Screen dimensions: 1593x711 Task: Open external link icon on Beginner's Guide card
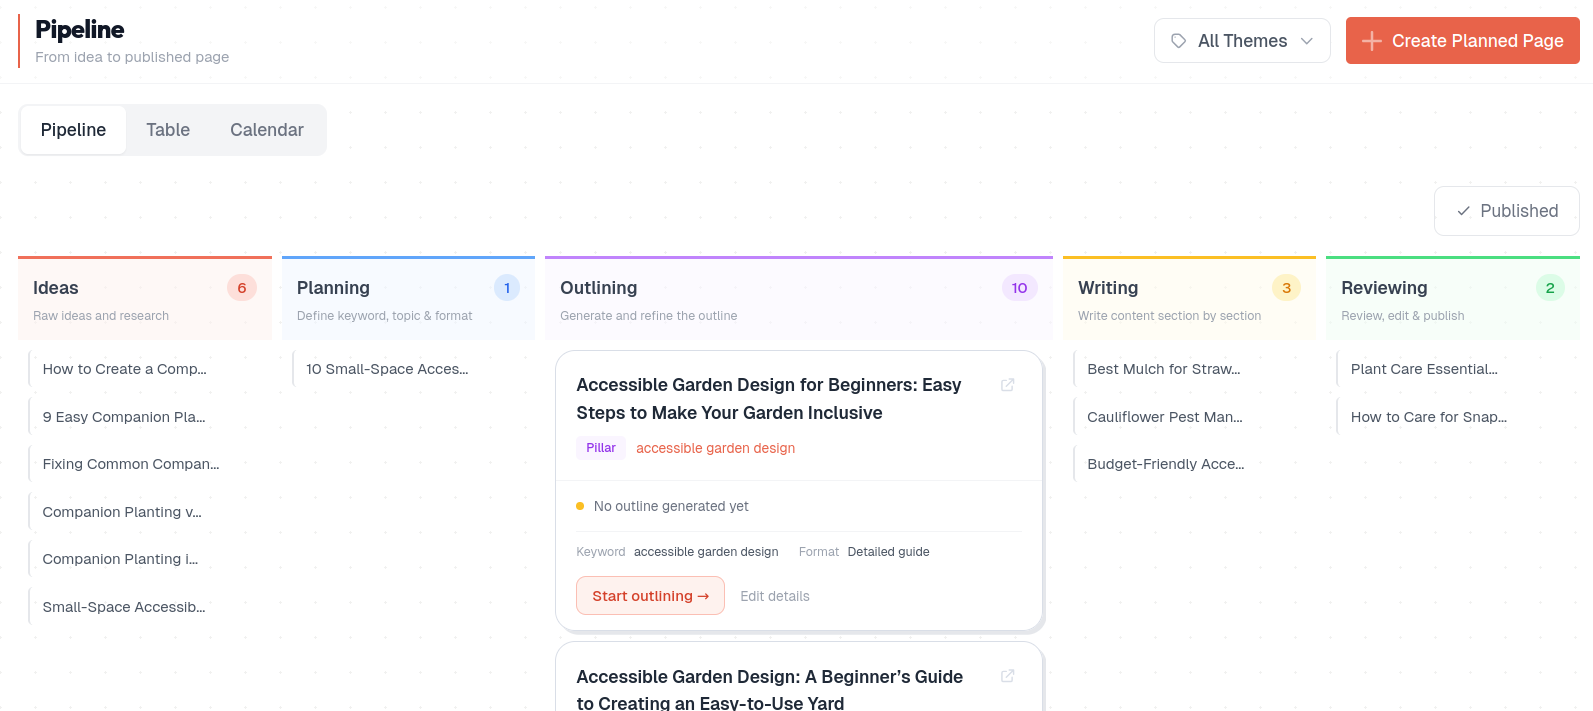[x=1008, y=676]
